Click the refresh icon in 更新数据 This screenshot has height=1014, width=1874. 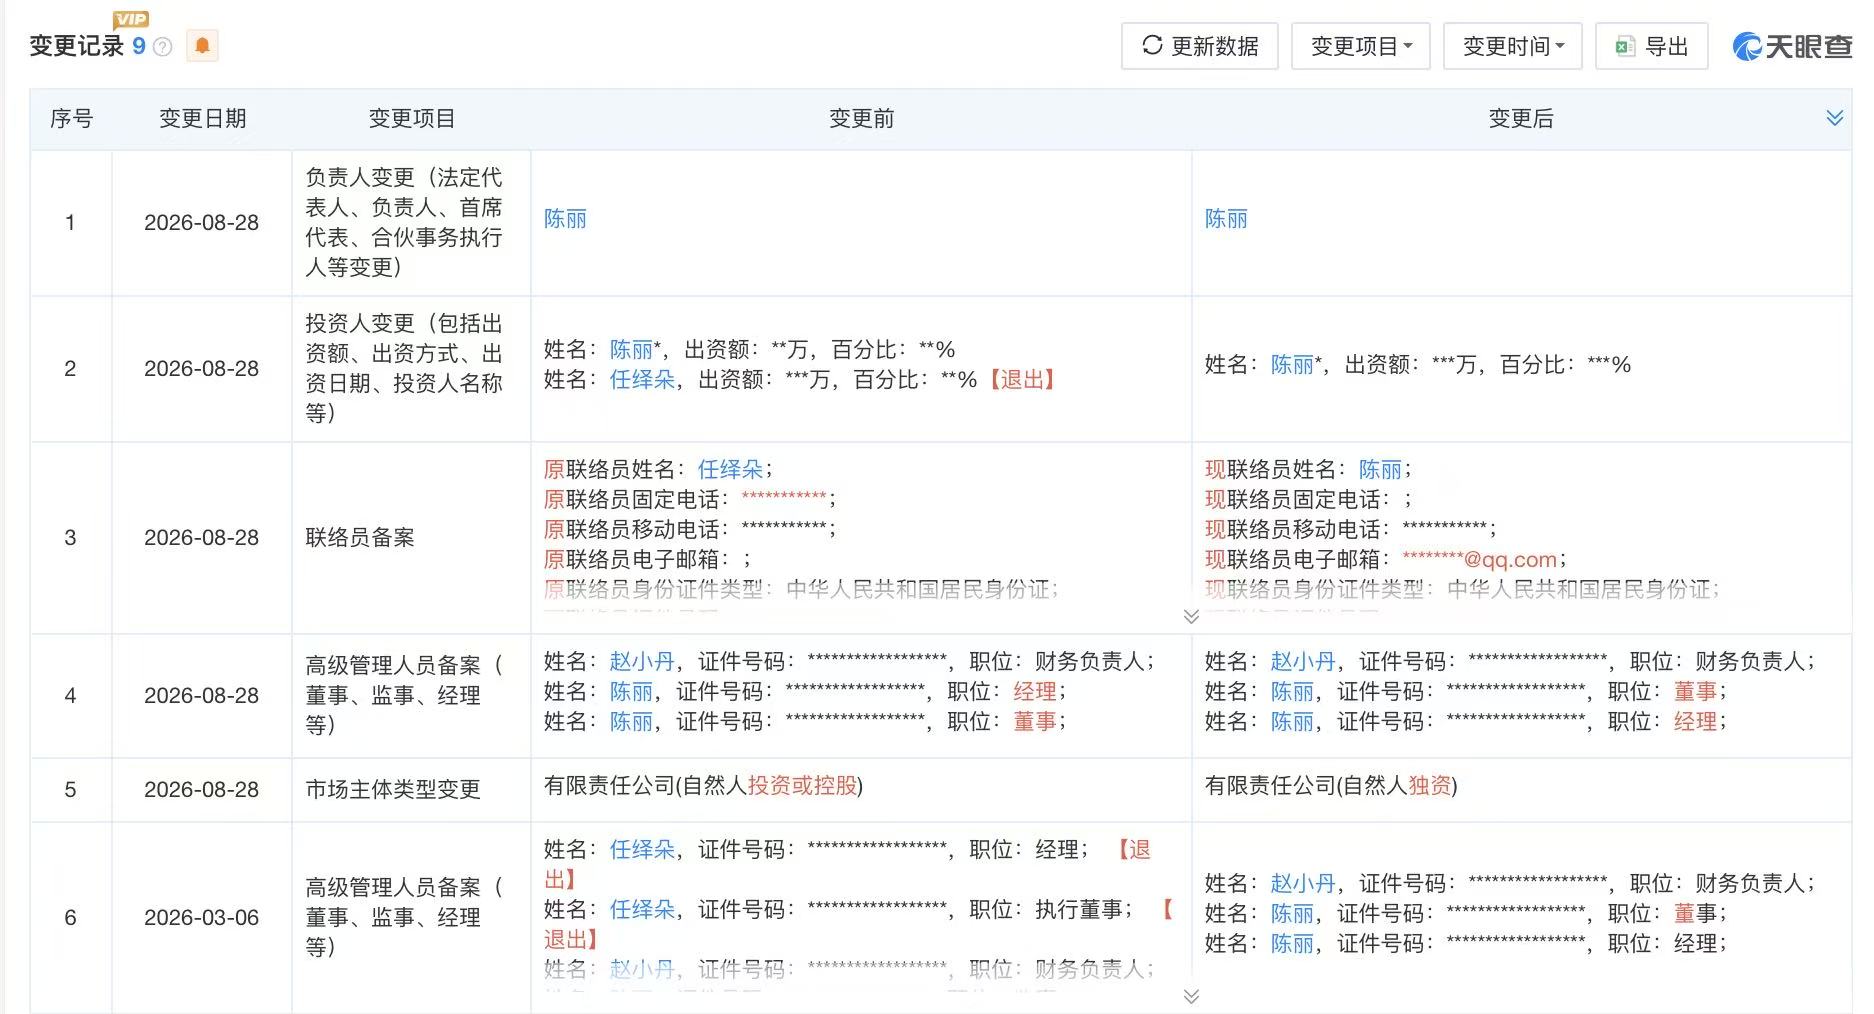[1152, 46]
